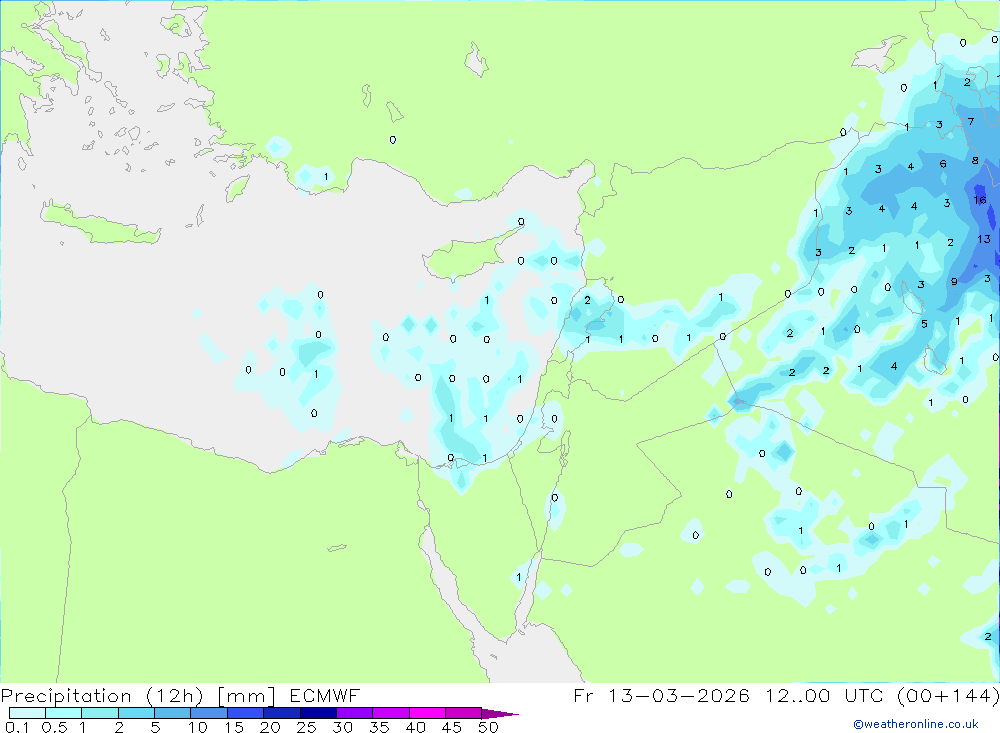The image size is (1000, 733).
Task: Click the '5' precipitation value on the map
Action: (x=924, y=324)
